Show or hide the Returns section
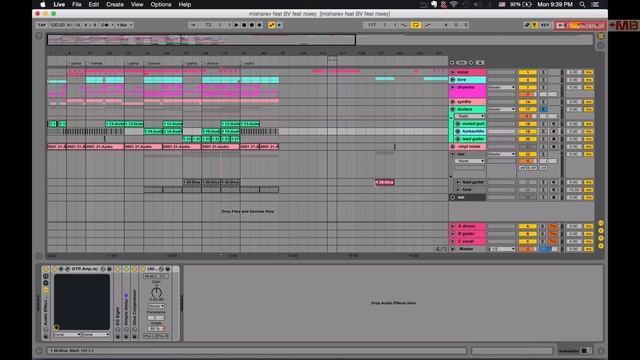 point(601,231)
